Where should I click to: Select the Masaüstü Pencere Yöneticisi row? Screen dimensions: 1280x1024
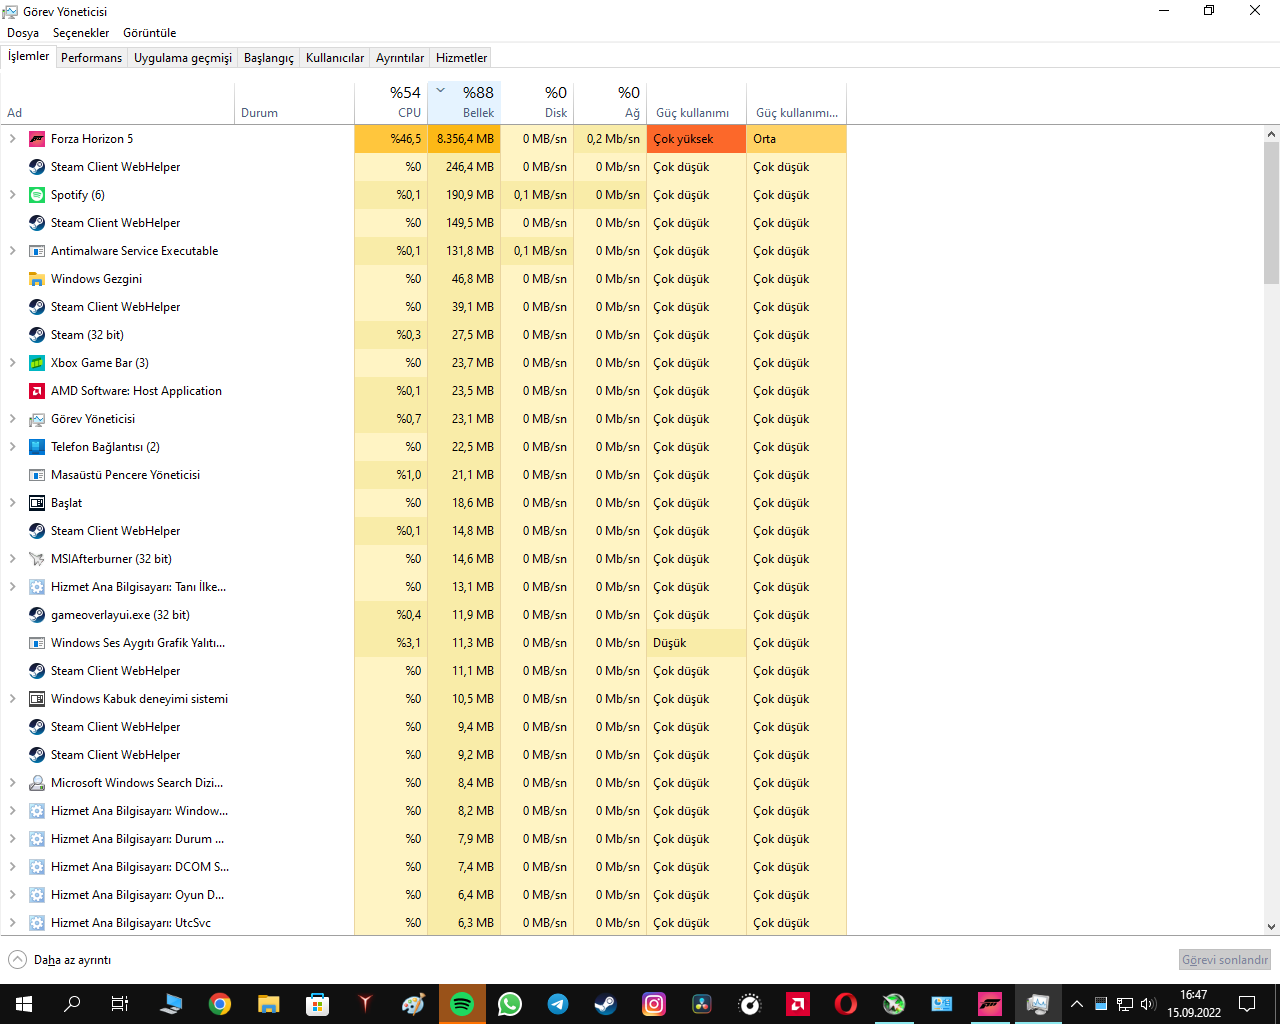pyautogui.click(x=423, y=475)
